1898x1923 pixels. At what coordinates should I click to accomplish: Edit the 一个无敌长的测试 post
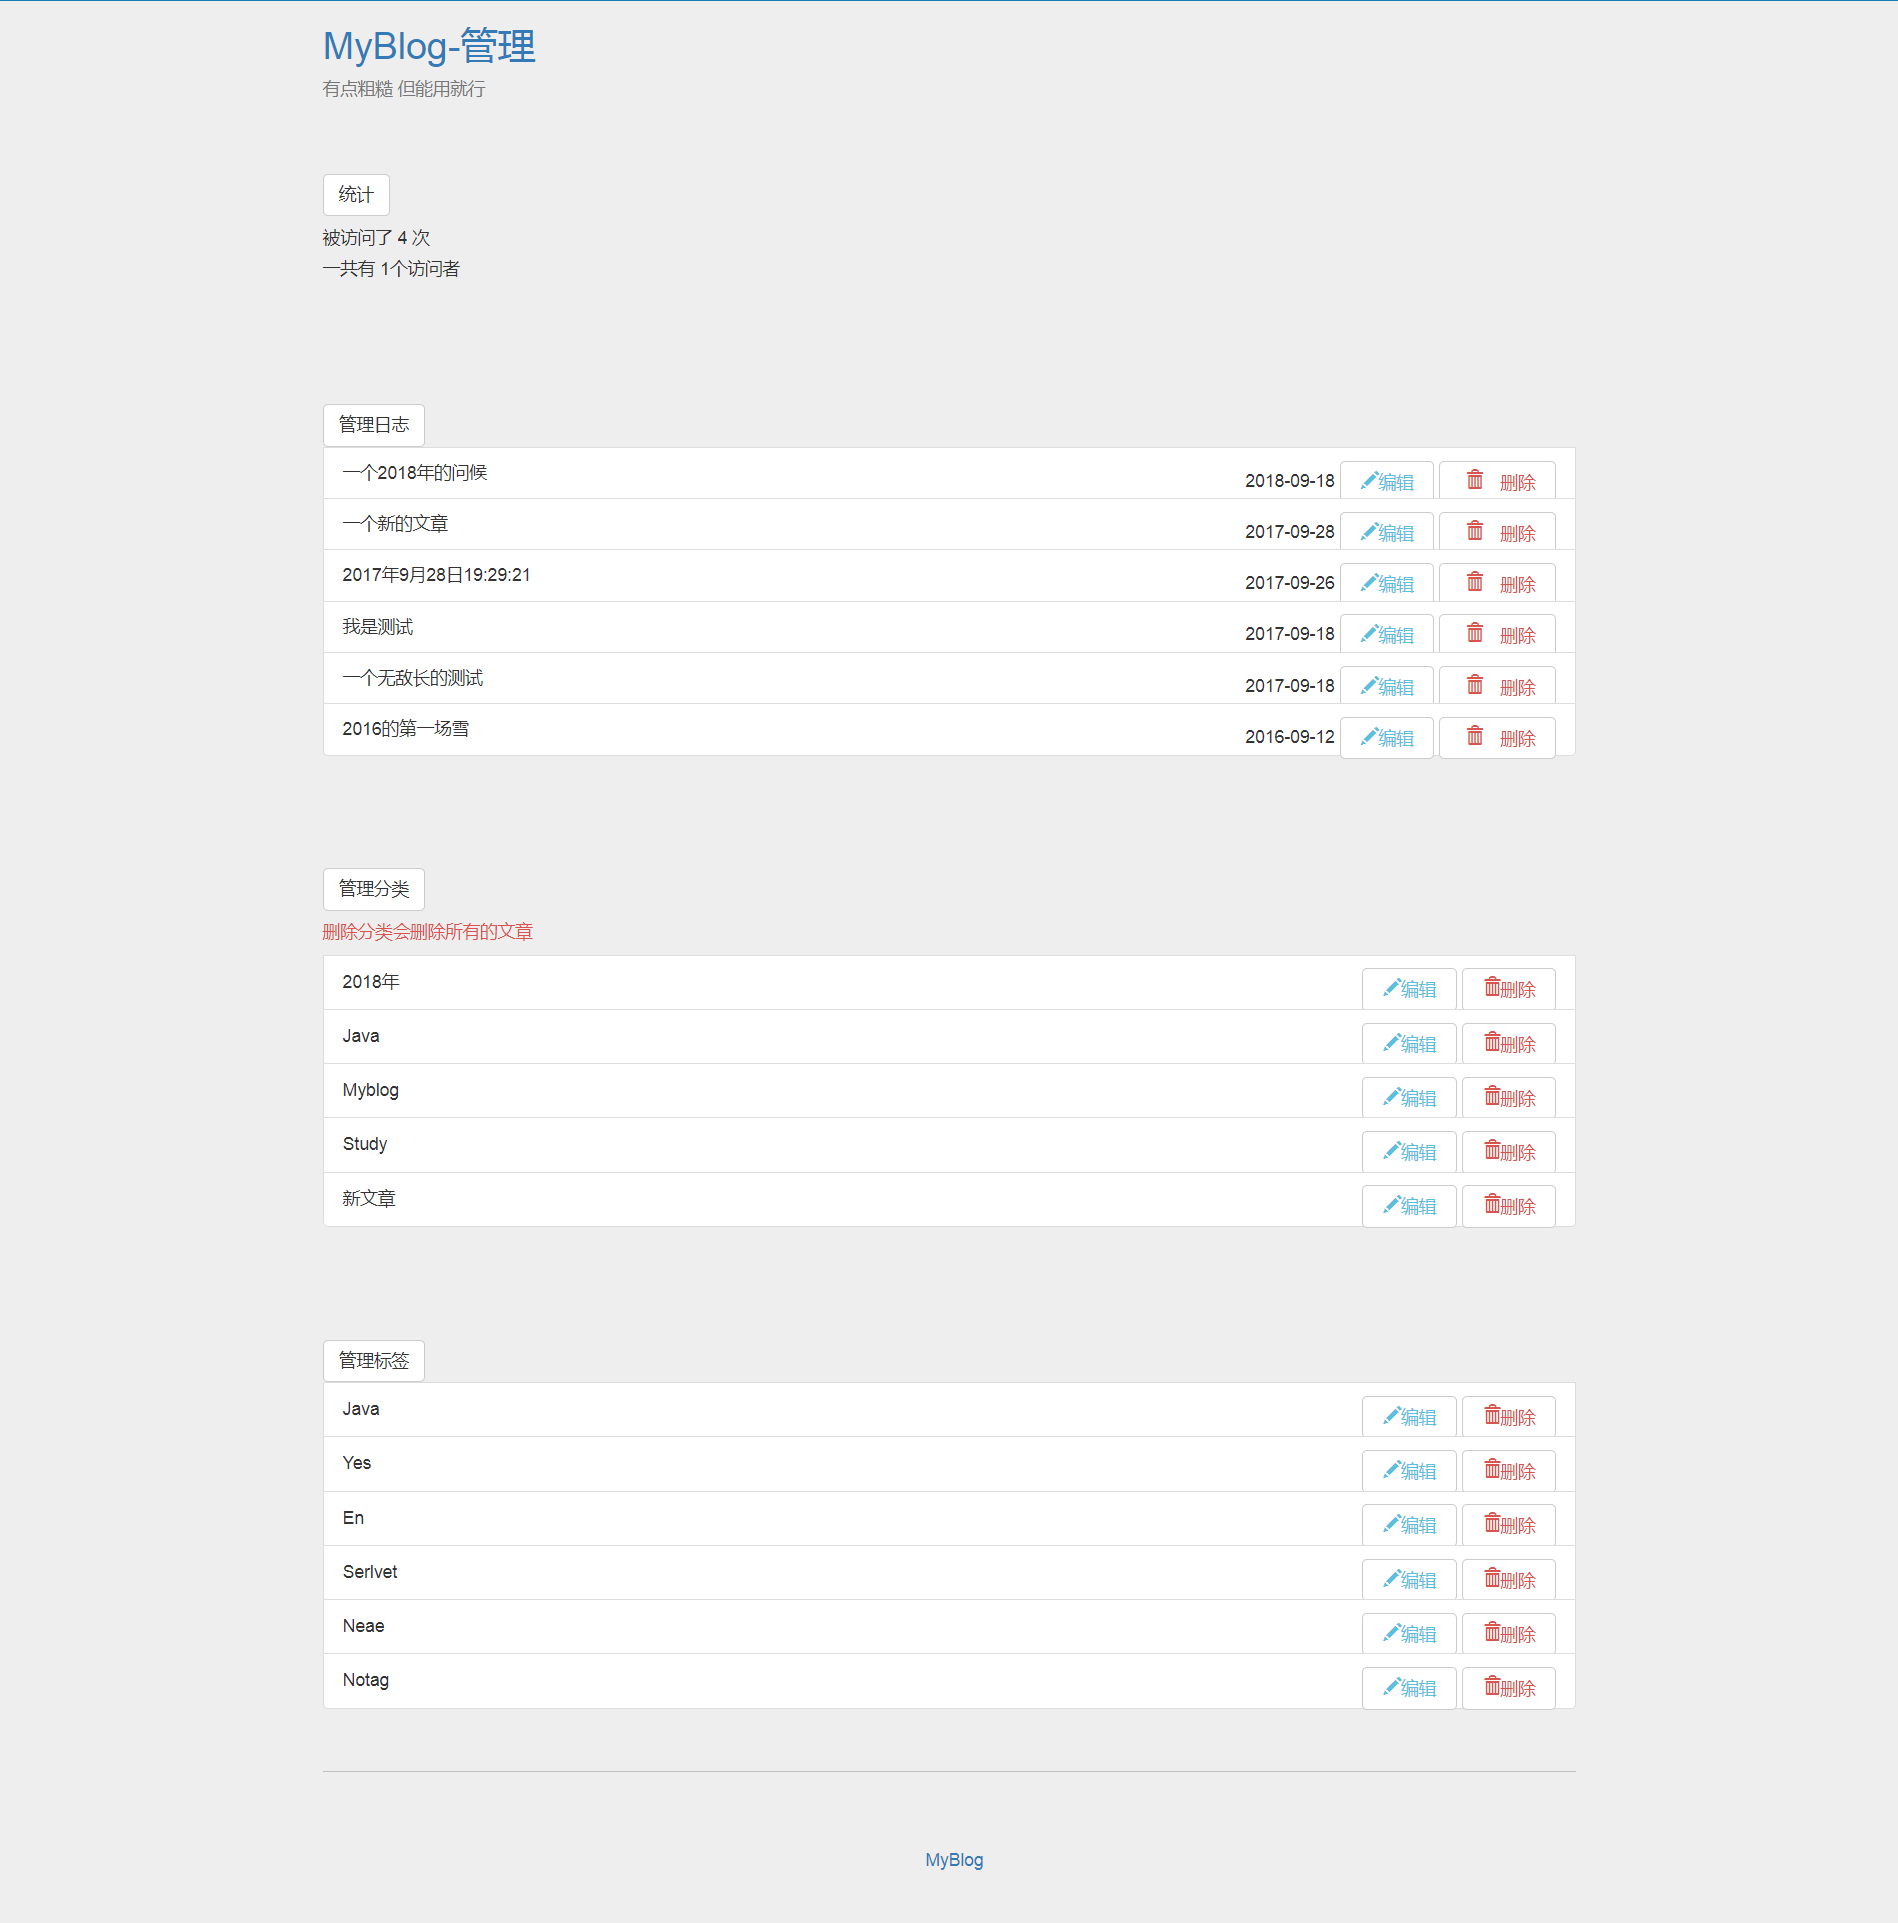tap(1386, 687)
